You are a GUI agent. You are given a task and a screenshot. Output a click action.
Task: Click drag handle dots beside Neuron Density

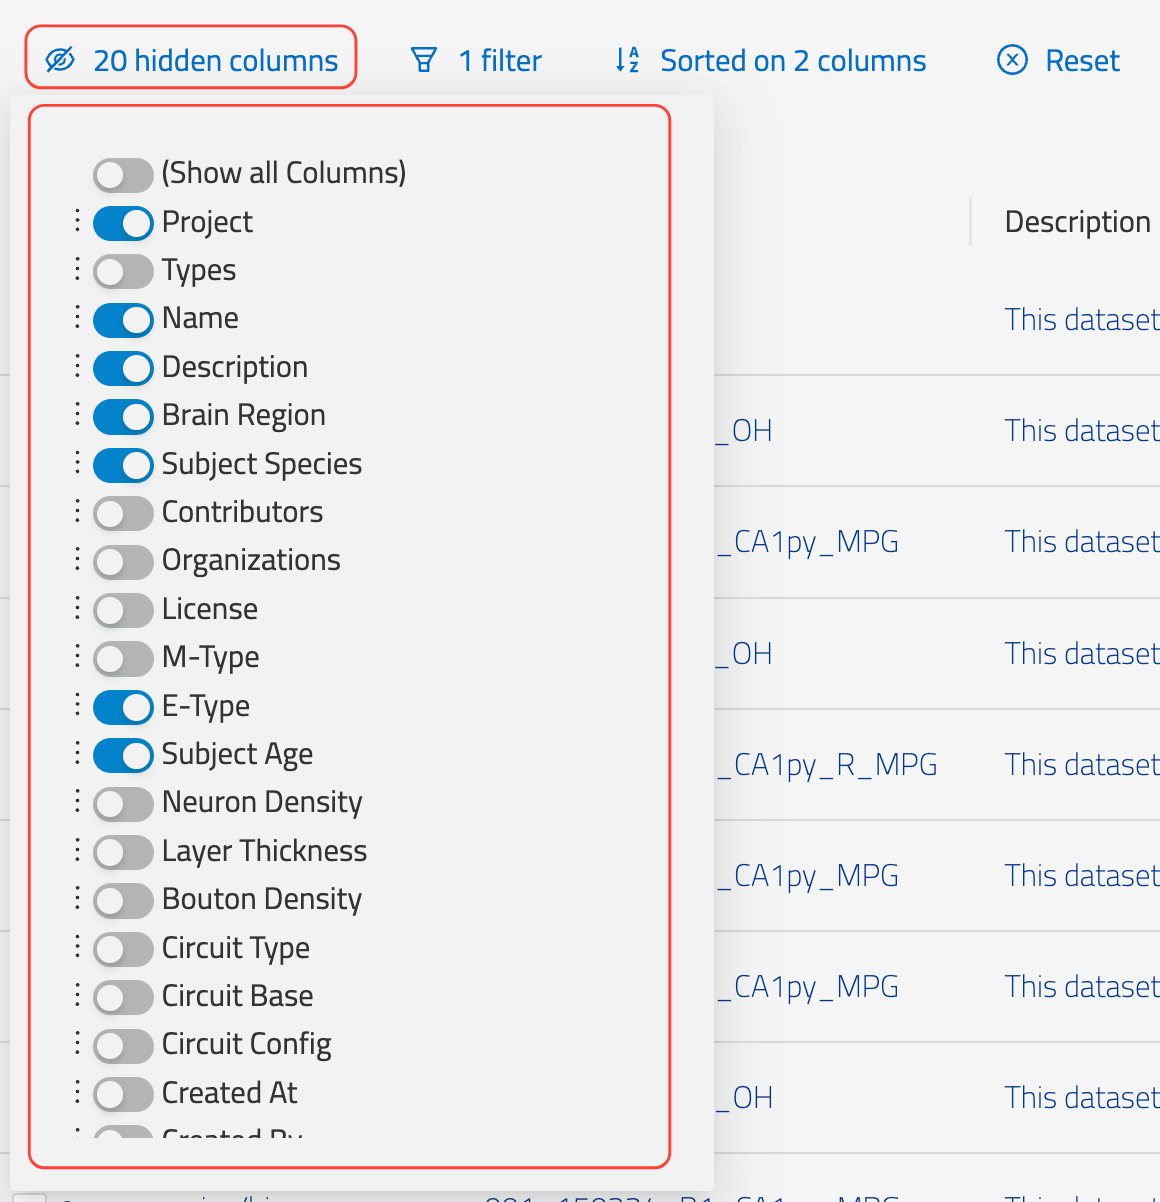pyautogui.click(x=77, y=801)
